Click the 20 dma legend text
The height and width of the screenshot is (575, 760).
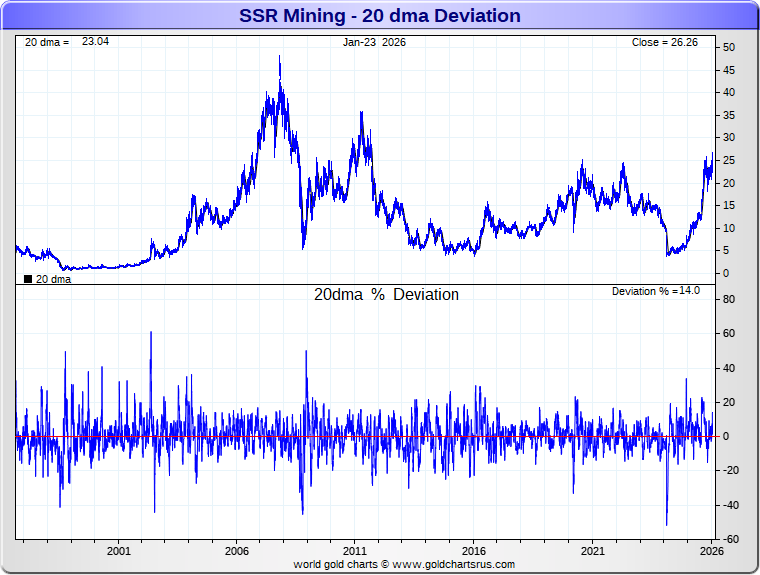click(53, 280)
